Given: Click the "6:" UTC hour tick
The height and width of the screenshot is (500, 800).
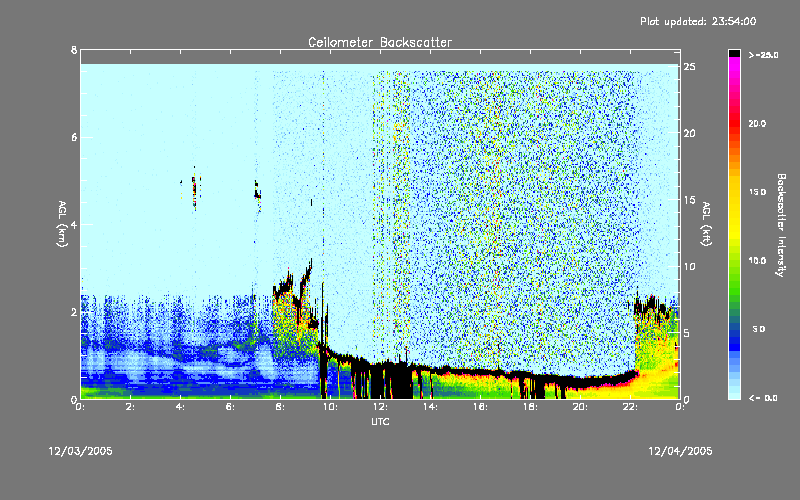Looking at the screenshot, I should click(x=231, y=407).
